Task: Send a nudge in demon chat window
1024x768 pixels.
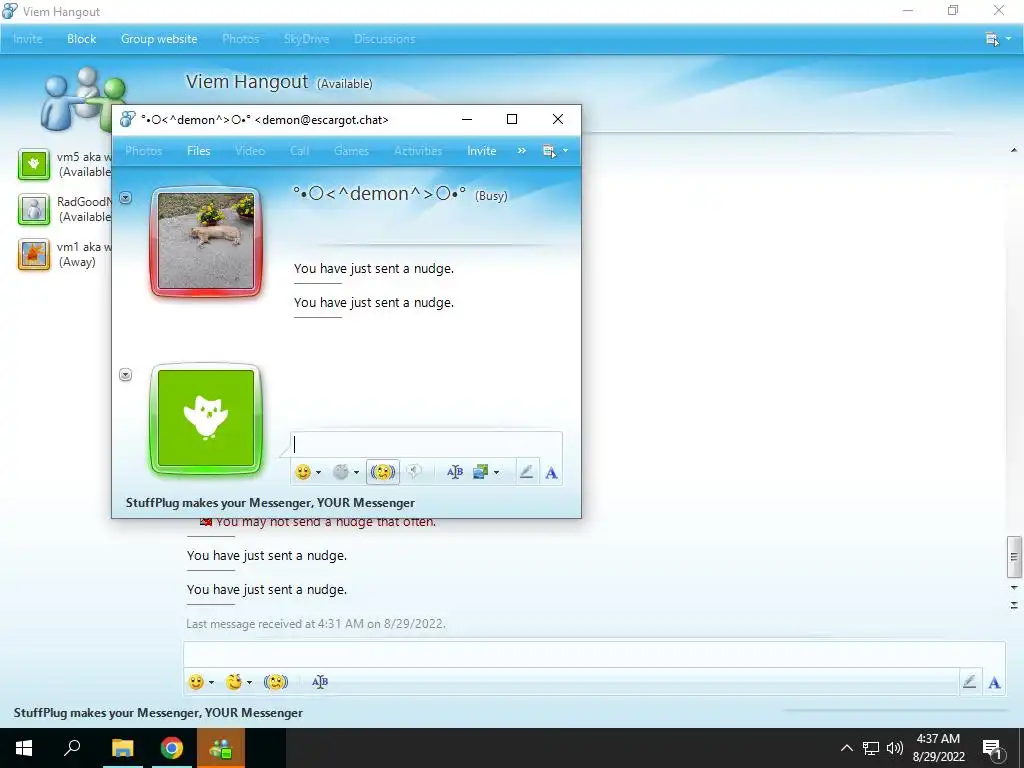Action: click(x=383, y=472)
